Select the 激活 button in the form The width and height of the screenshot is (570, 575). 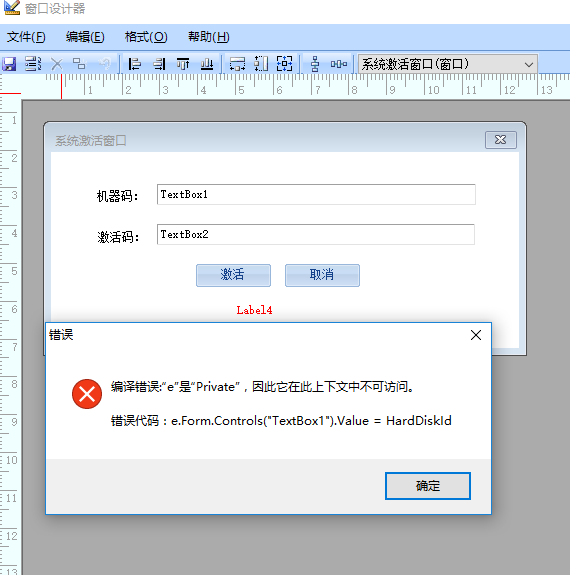[233, 275]
